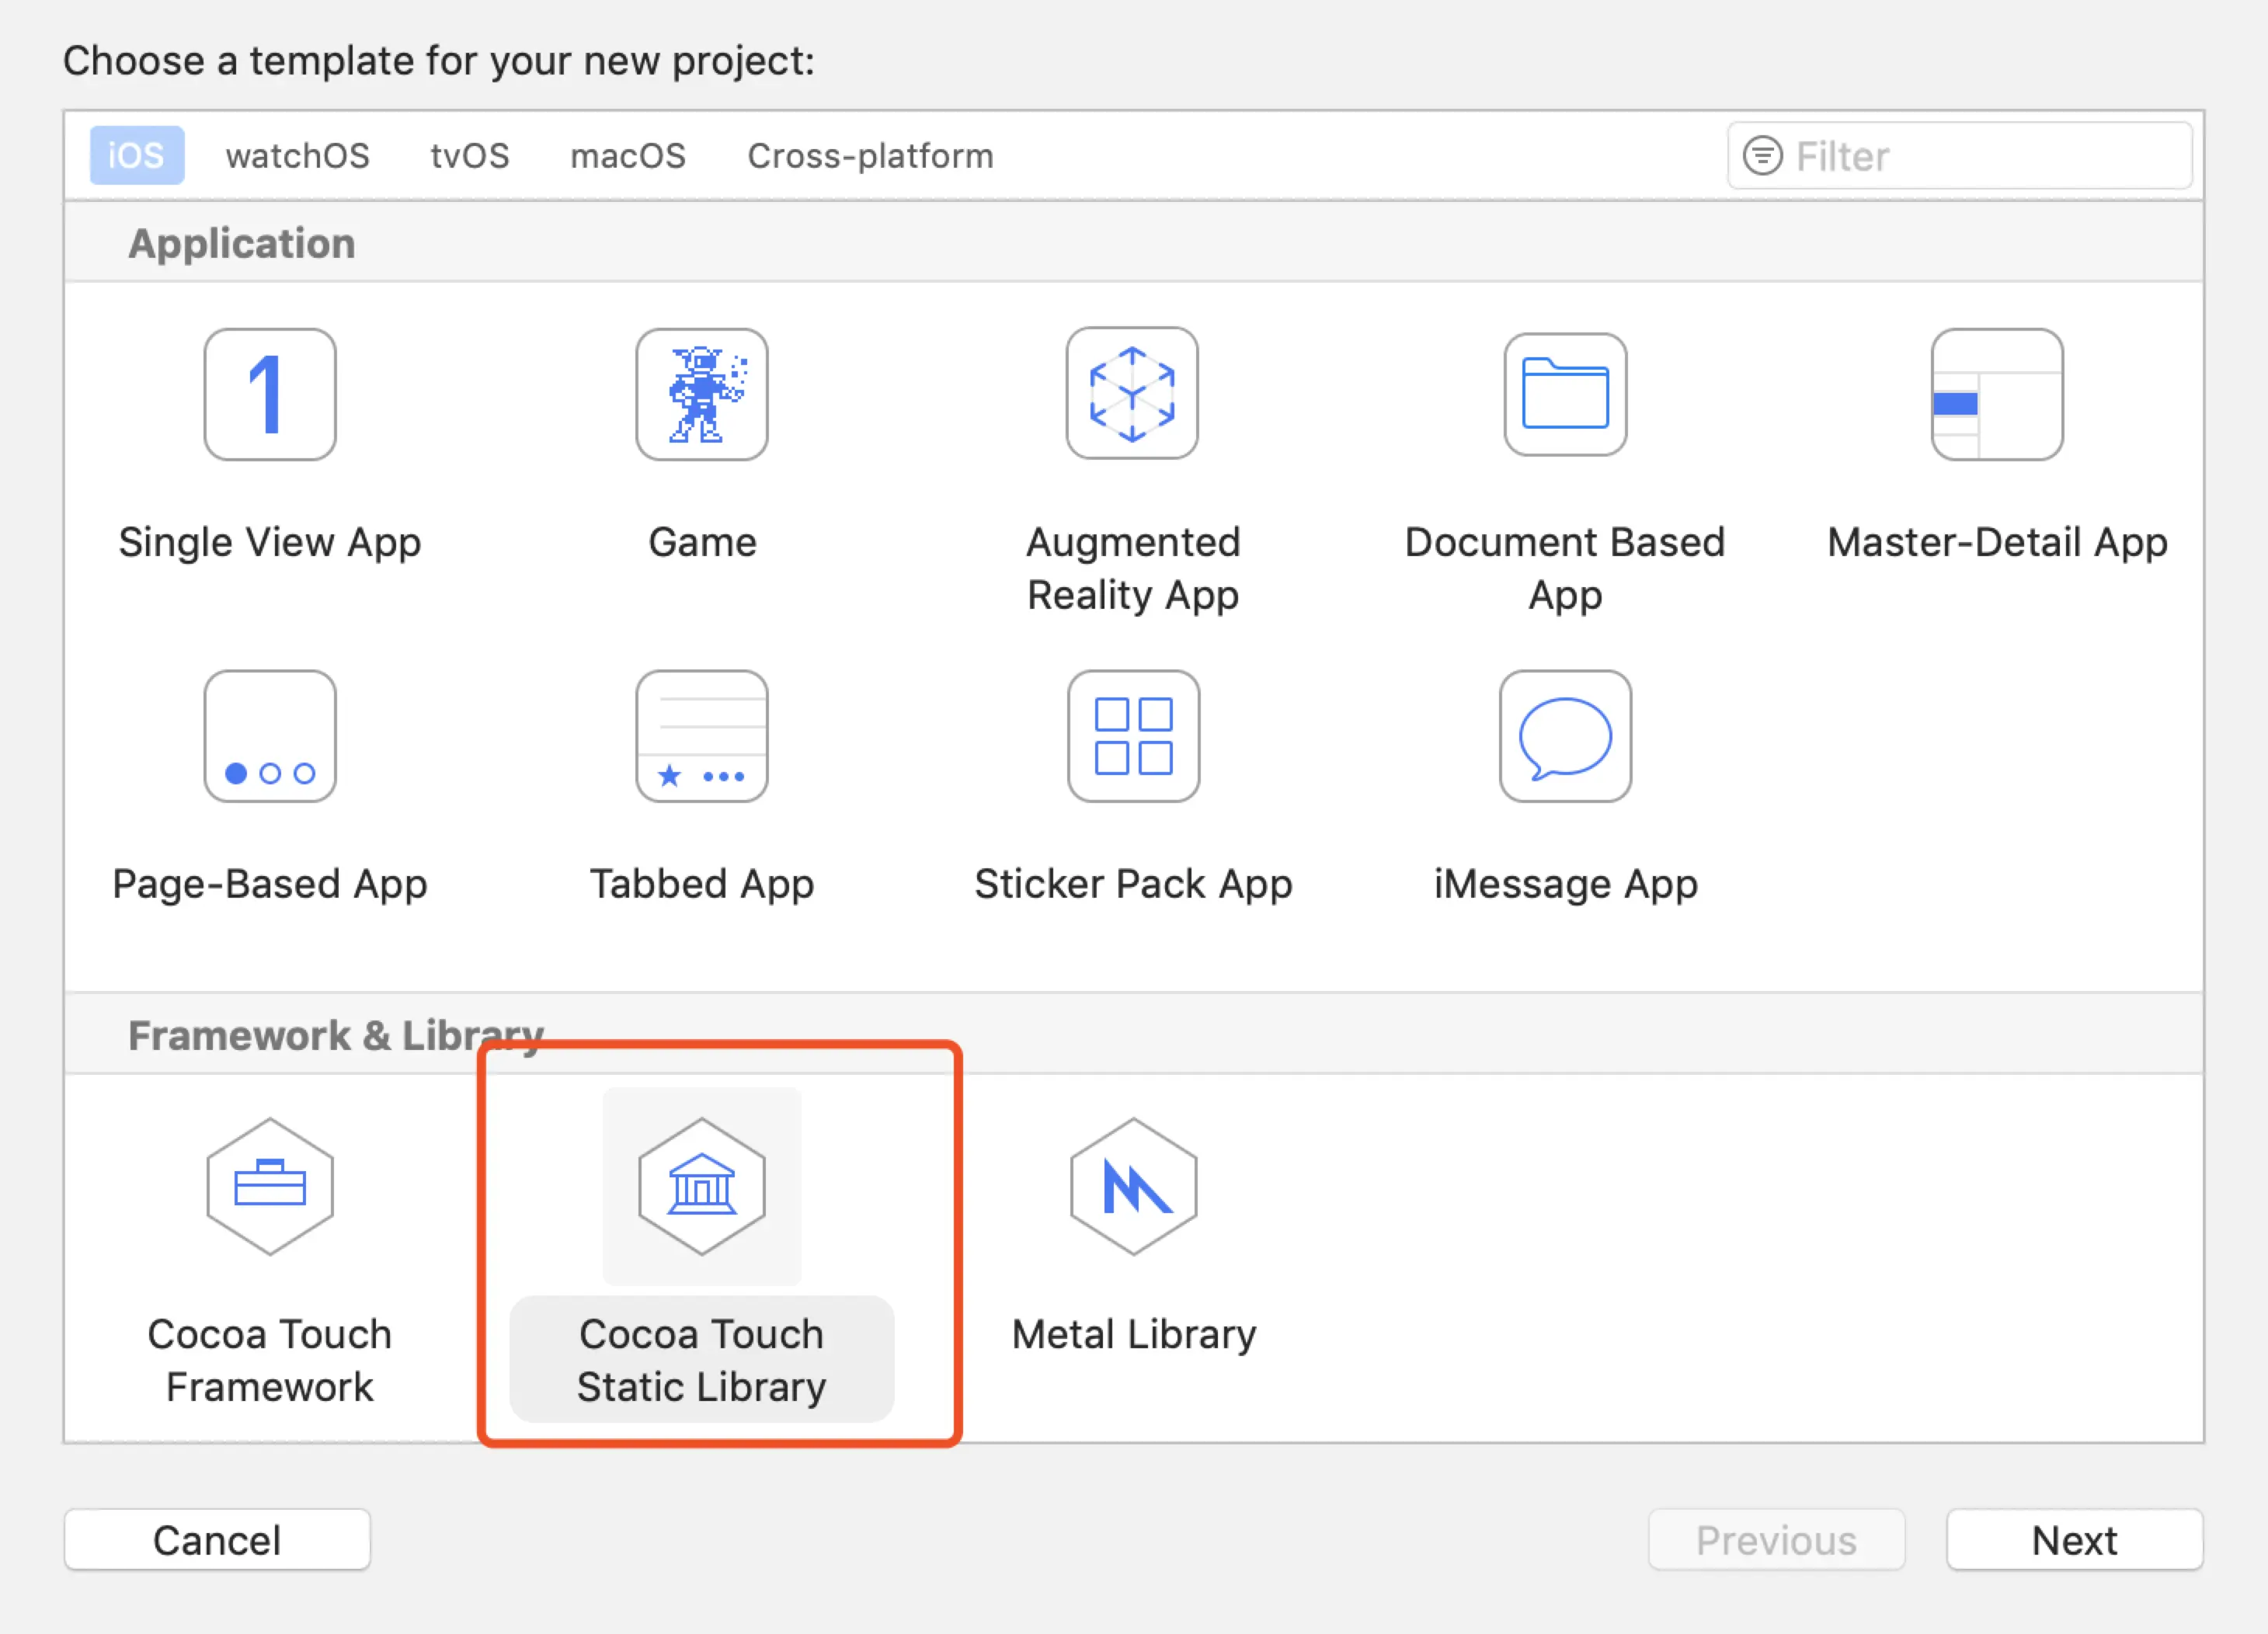Screen dimensions: 2268x1634
Task: Choose the Metal Library template icon
Action: (1133, 1186)
